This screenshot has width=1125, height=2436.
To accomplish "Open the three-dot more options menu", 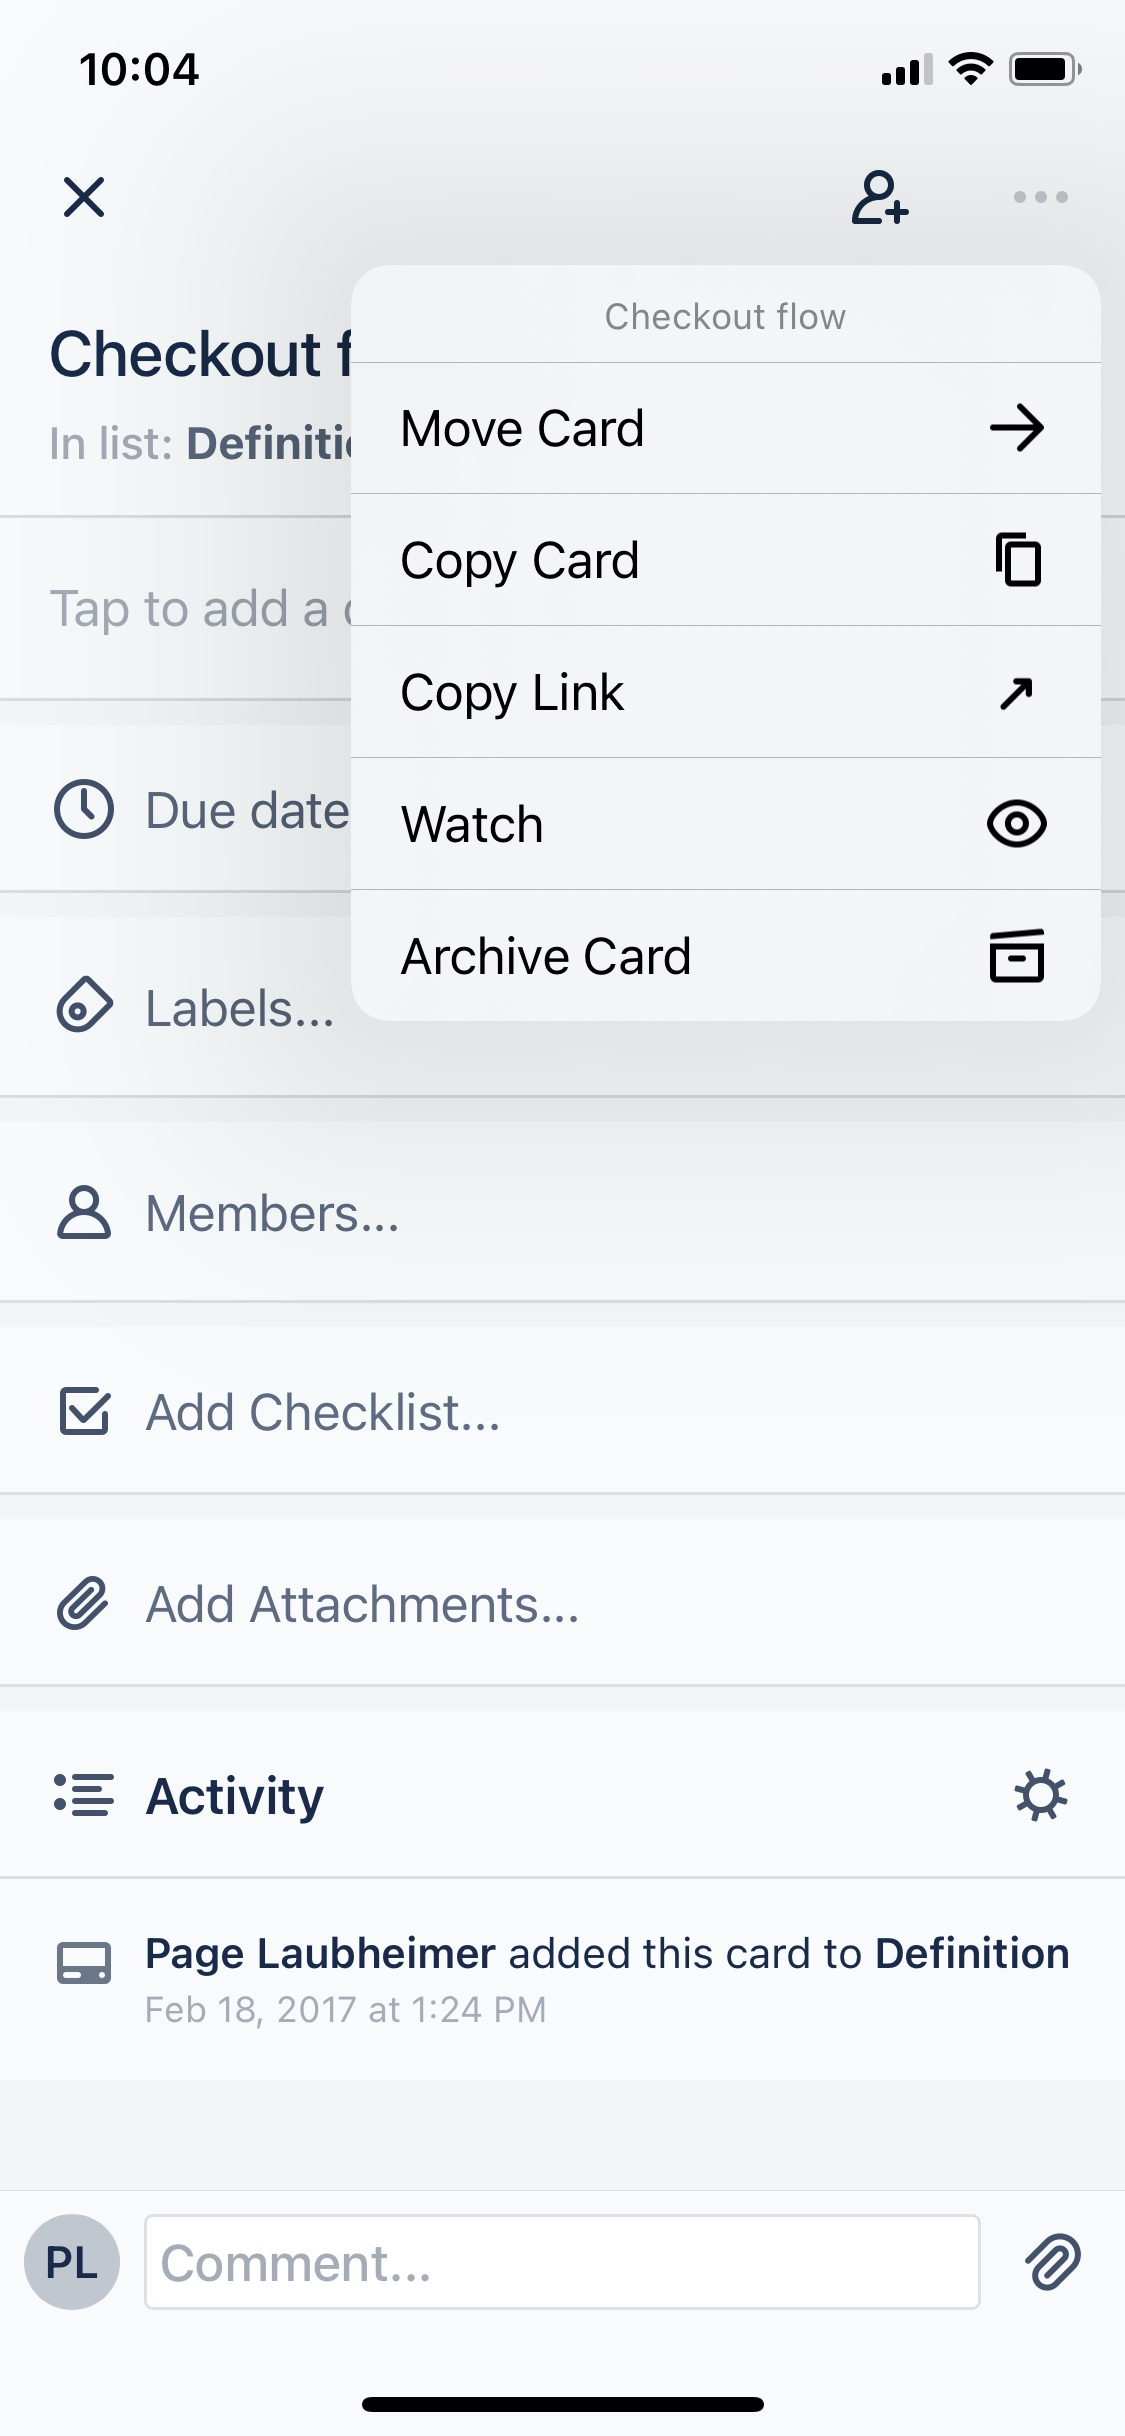I will (1040, 197).
